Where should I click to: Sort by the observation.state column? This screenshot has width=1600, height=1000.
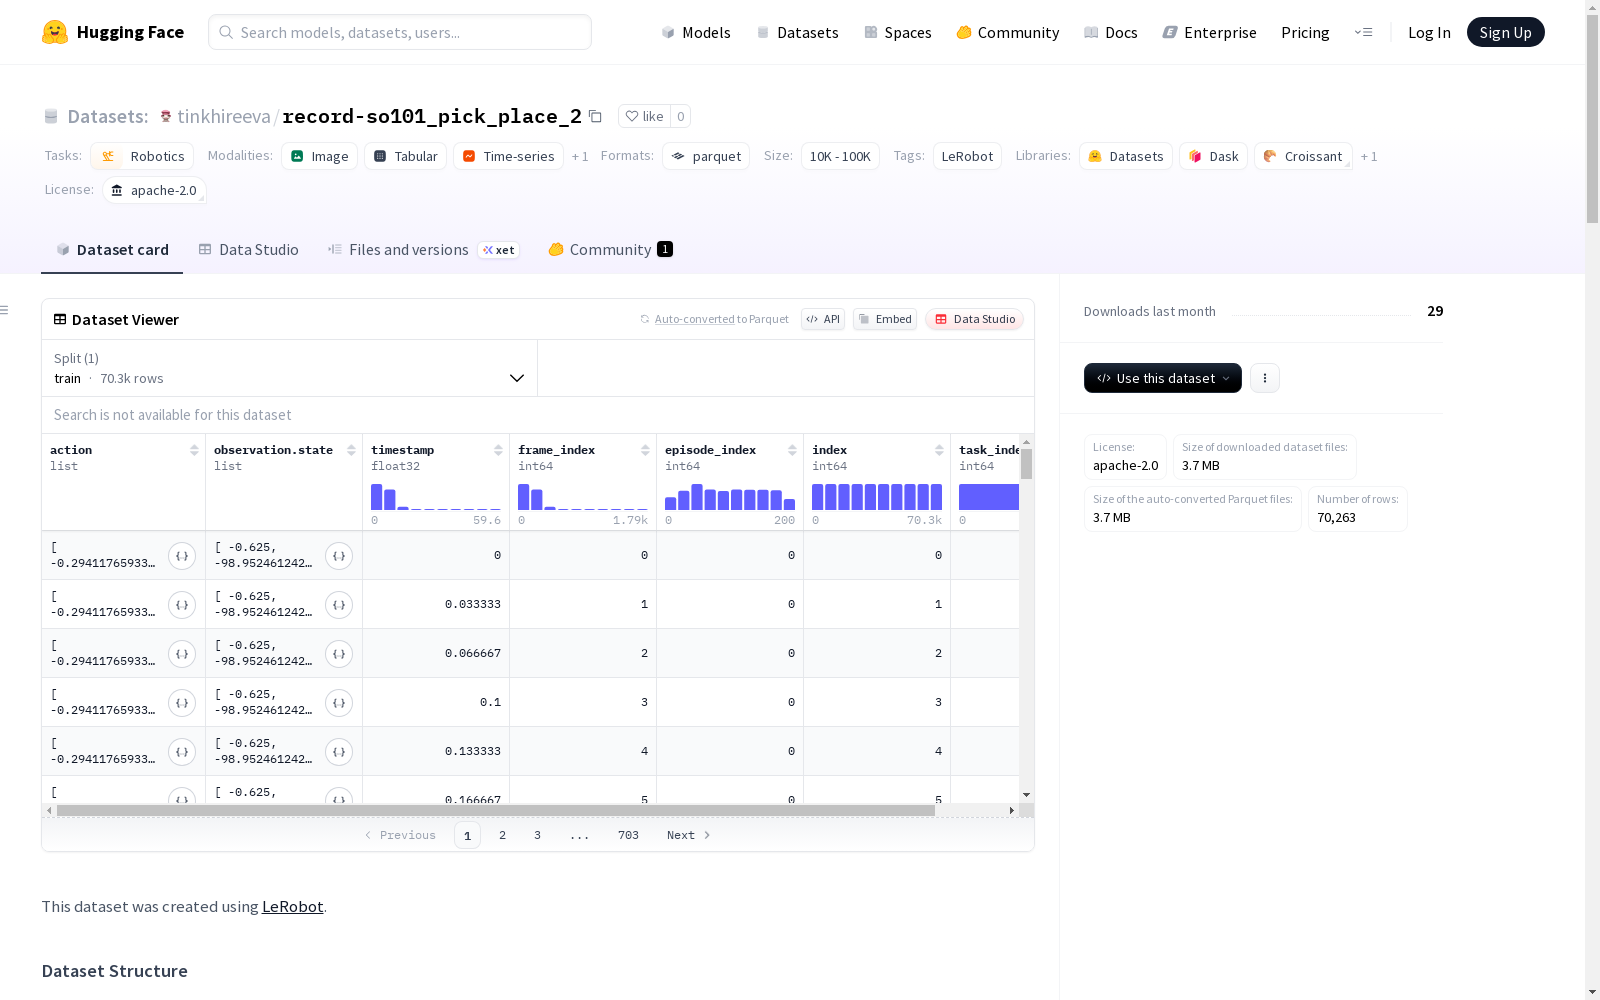click(351, 450)
